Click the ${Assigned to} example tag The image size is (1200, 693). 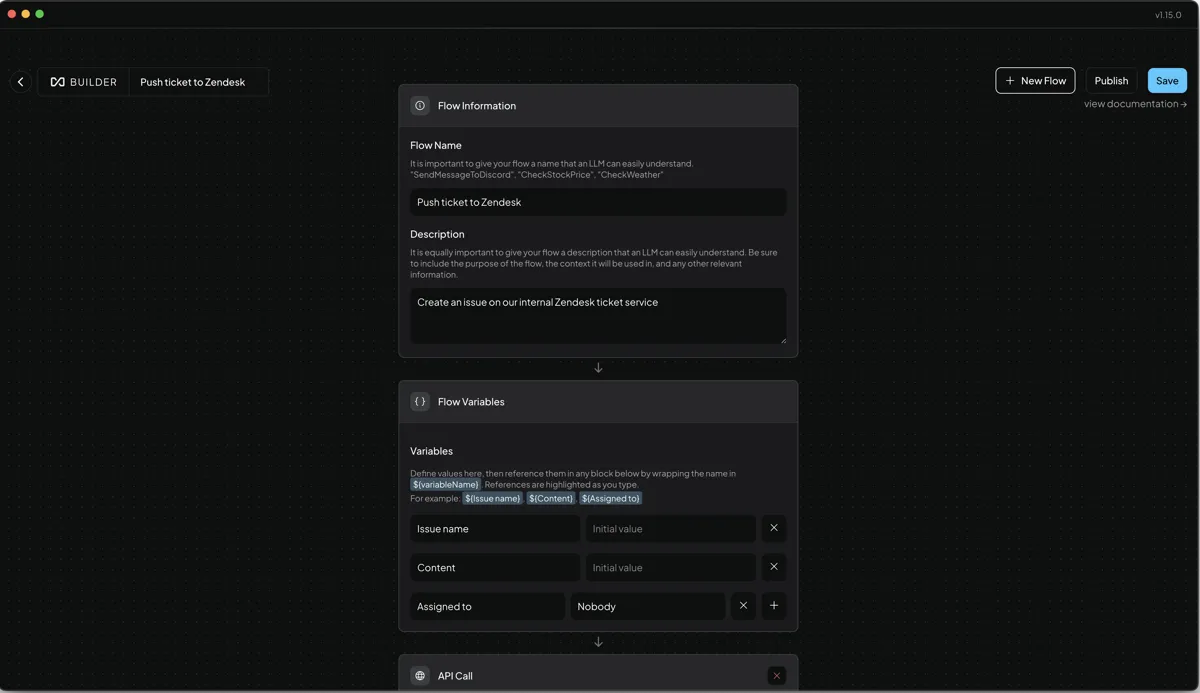coord(611,498)
